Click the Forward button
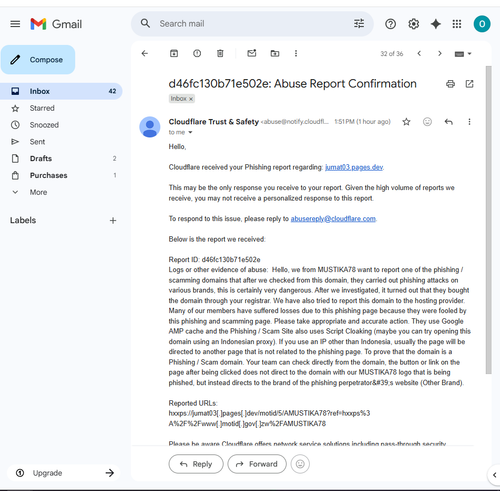This screenshot has height=491, width=500. point(257,464)
